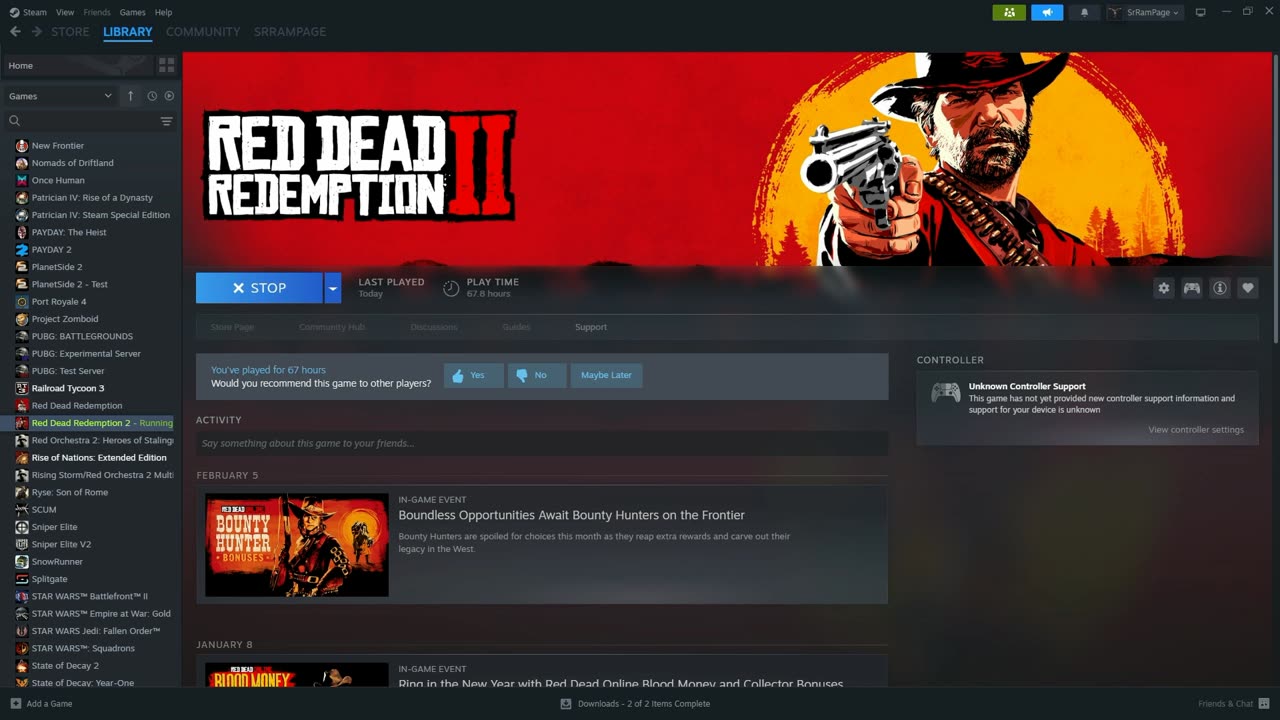Open Bounty Hunter Bonuses event thumbnail
The image size is (1280, 720).
pyautogui.click(x=297, y=545)
